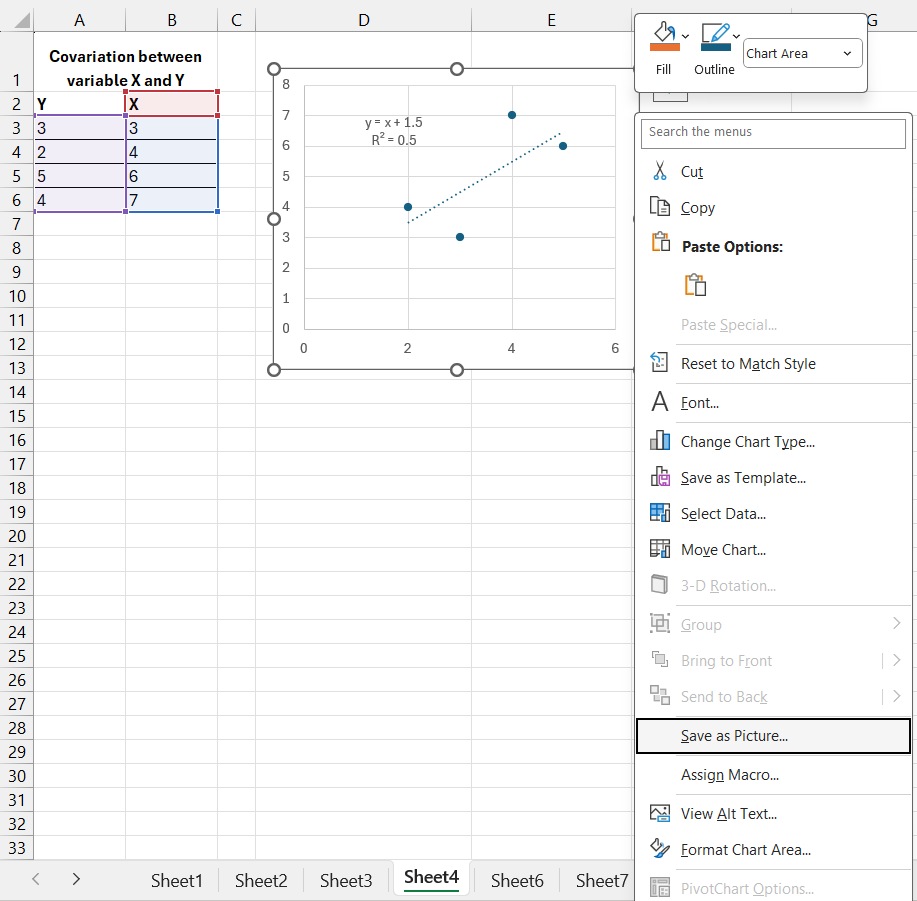Select row 10 header
This screenshot has width=917, height=901.
coord(16,296)
